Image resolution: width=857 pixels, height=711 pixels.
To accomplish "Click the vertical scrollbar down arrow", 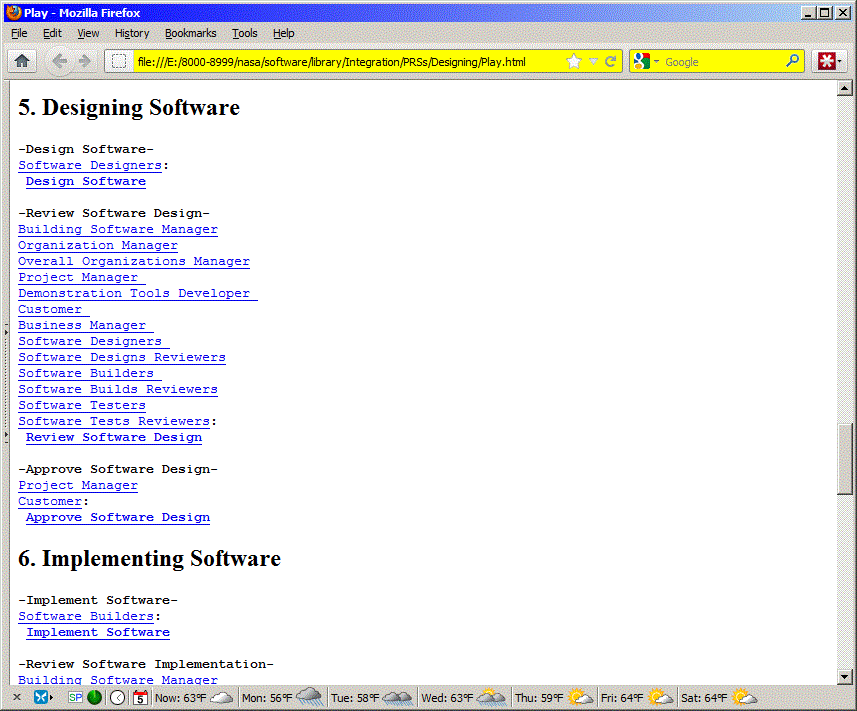I will coord(844,677).
